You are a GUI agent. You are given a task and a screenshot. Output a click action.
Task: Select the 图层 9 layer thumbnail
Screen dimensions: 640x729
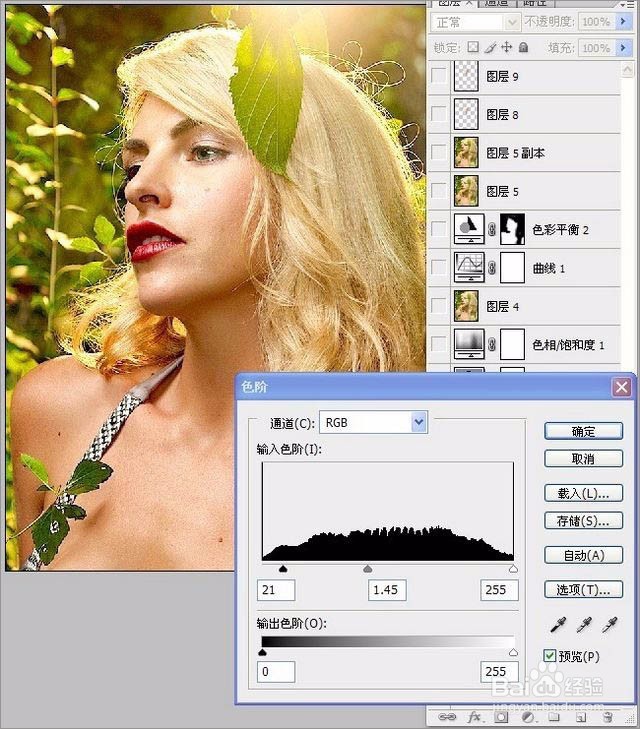(x=466, y=75)
